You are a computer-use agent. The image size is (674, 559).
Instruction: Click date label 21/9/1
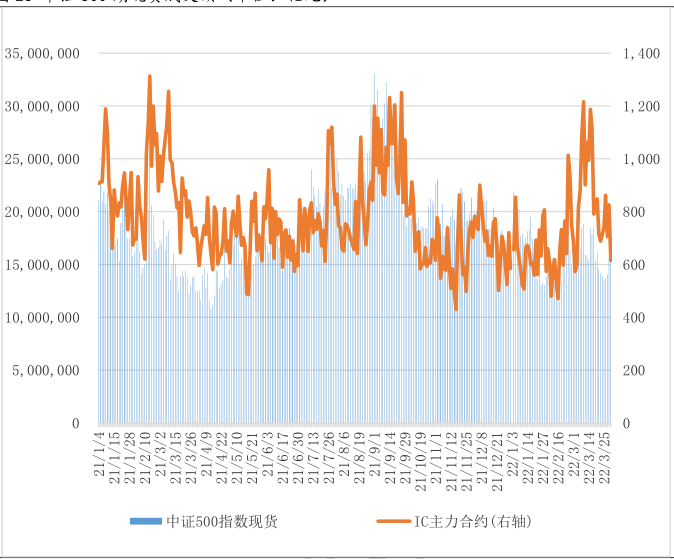coord(375,454)
